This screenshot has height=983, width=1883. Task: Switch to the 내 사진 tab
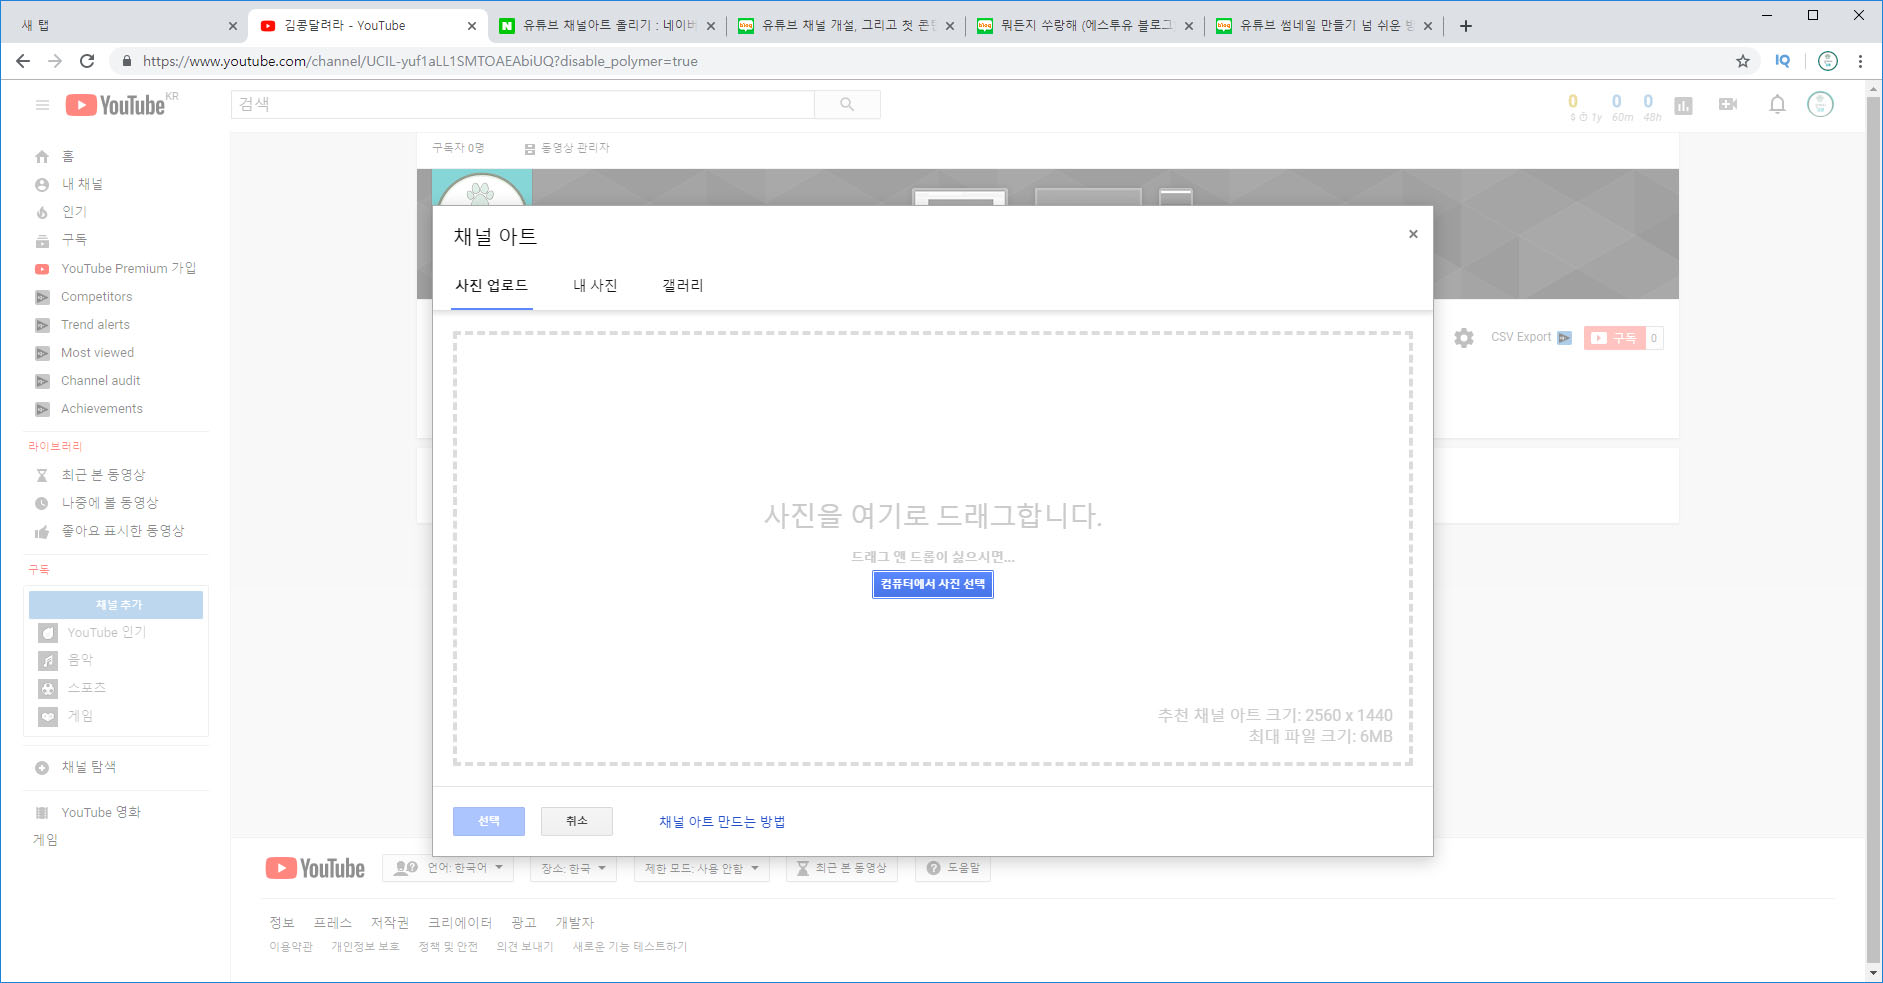click(595, 286)
